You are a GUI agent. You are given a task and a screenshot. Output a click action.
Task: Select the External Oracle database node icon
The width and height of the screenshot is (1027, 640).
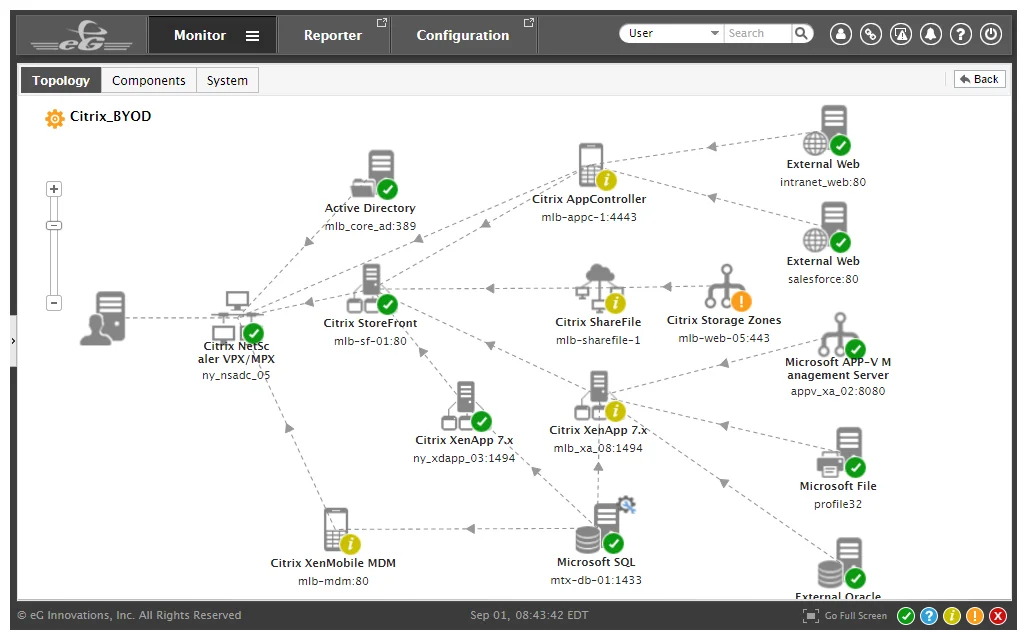point(842,563)
